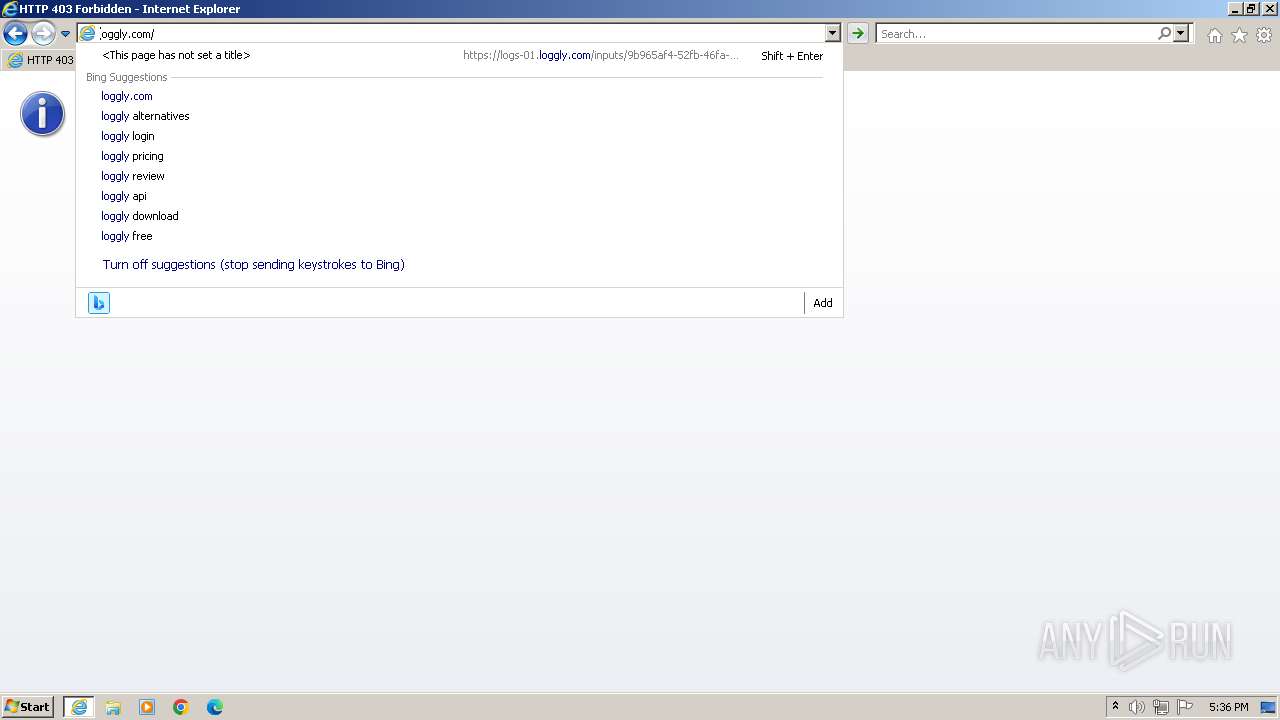Click Internet Explorer logo in title bar
The width and height of the screenshot is (1280, 720).
10,9
